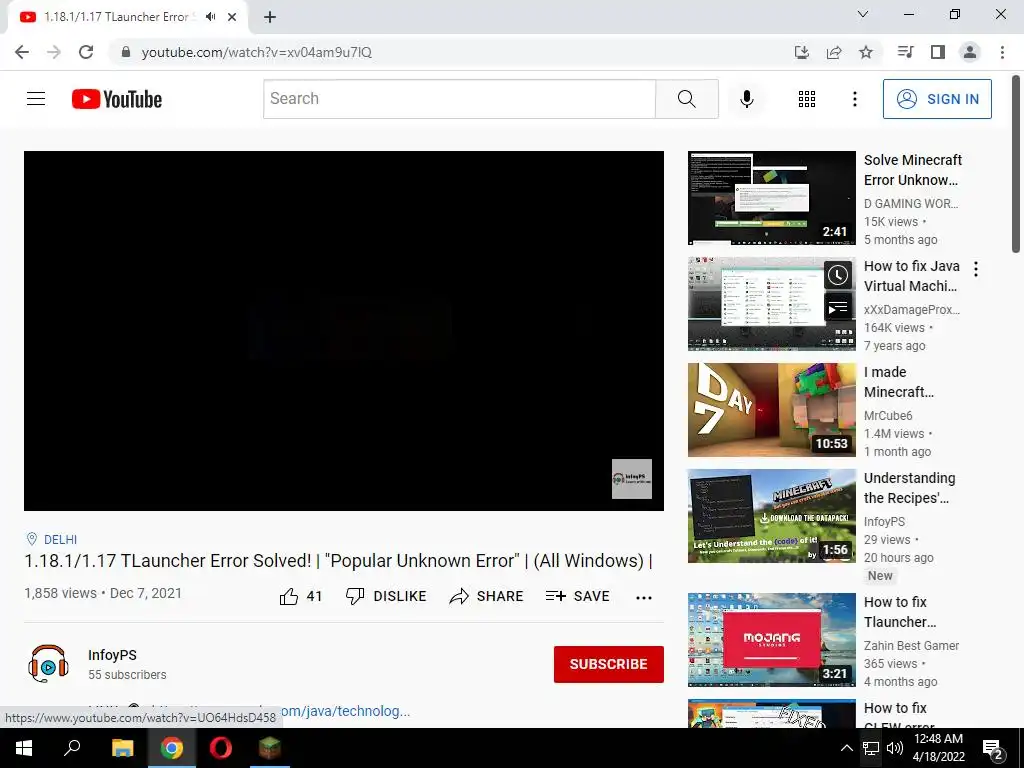
Task: Bookmark this page with star icon
Action: 866,52
